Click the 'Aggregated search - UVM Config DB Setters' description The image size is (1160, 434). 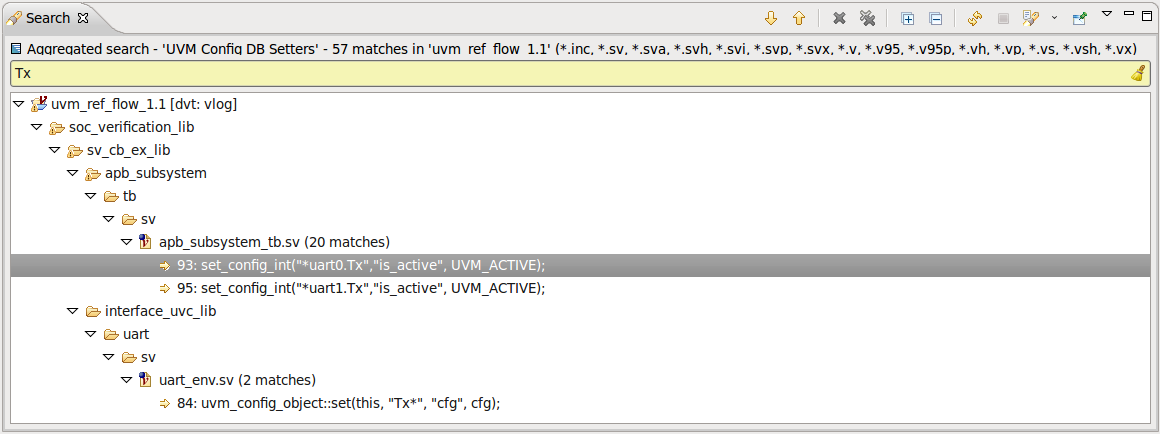point(579,50)
